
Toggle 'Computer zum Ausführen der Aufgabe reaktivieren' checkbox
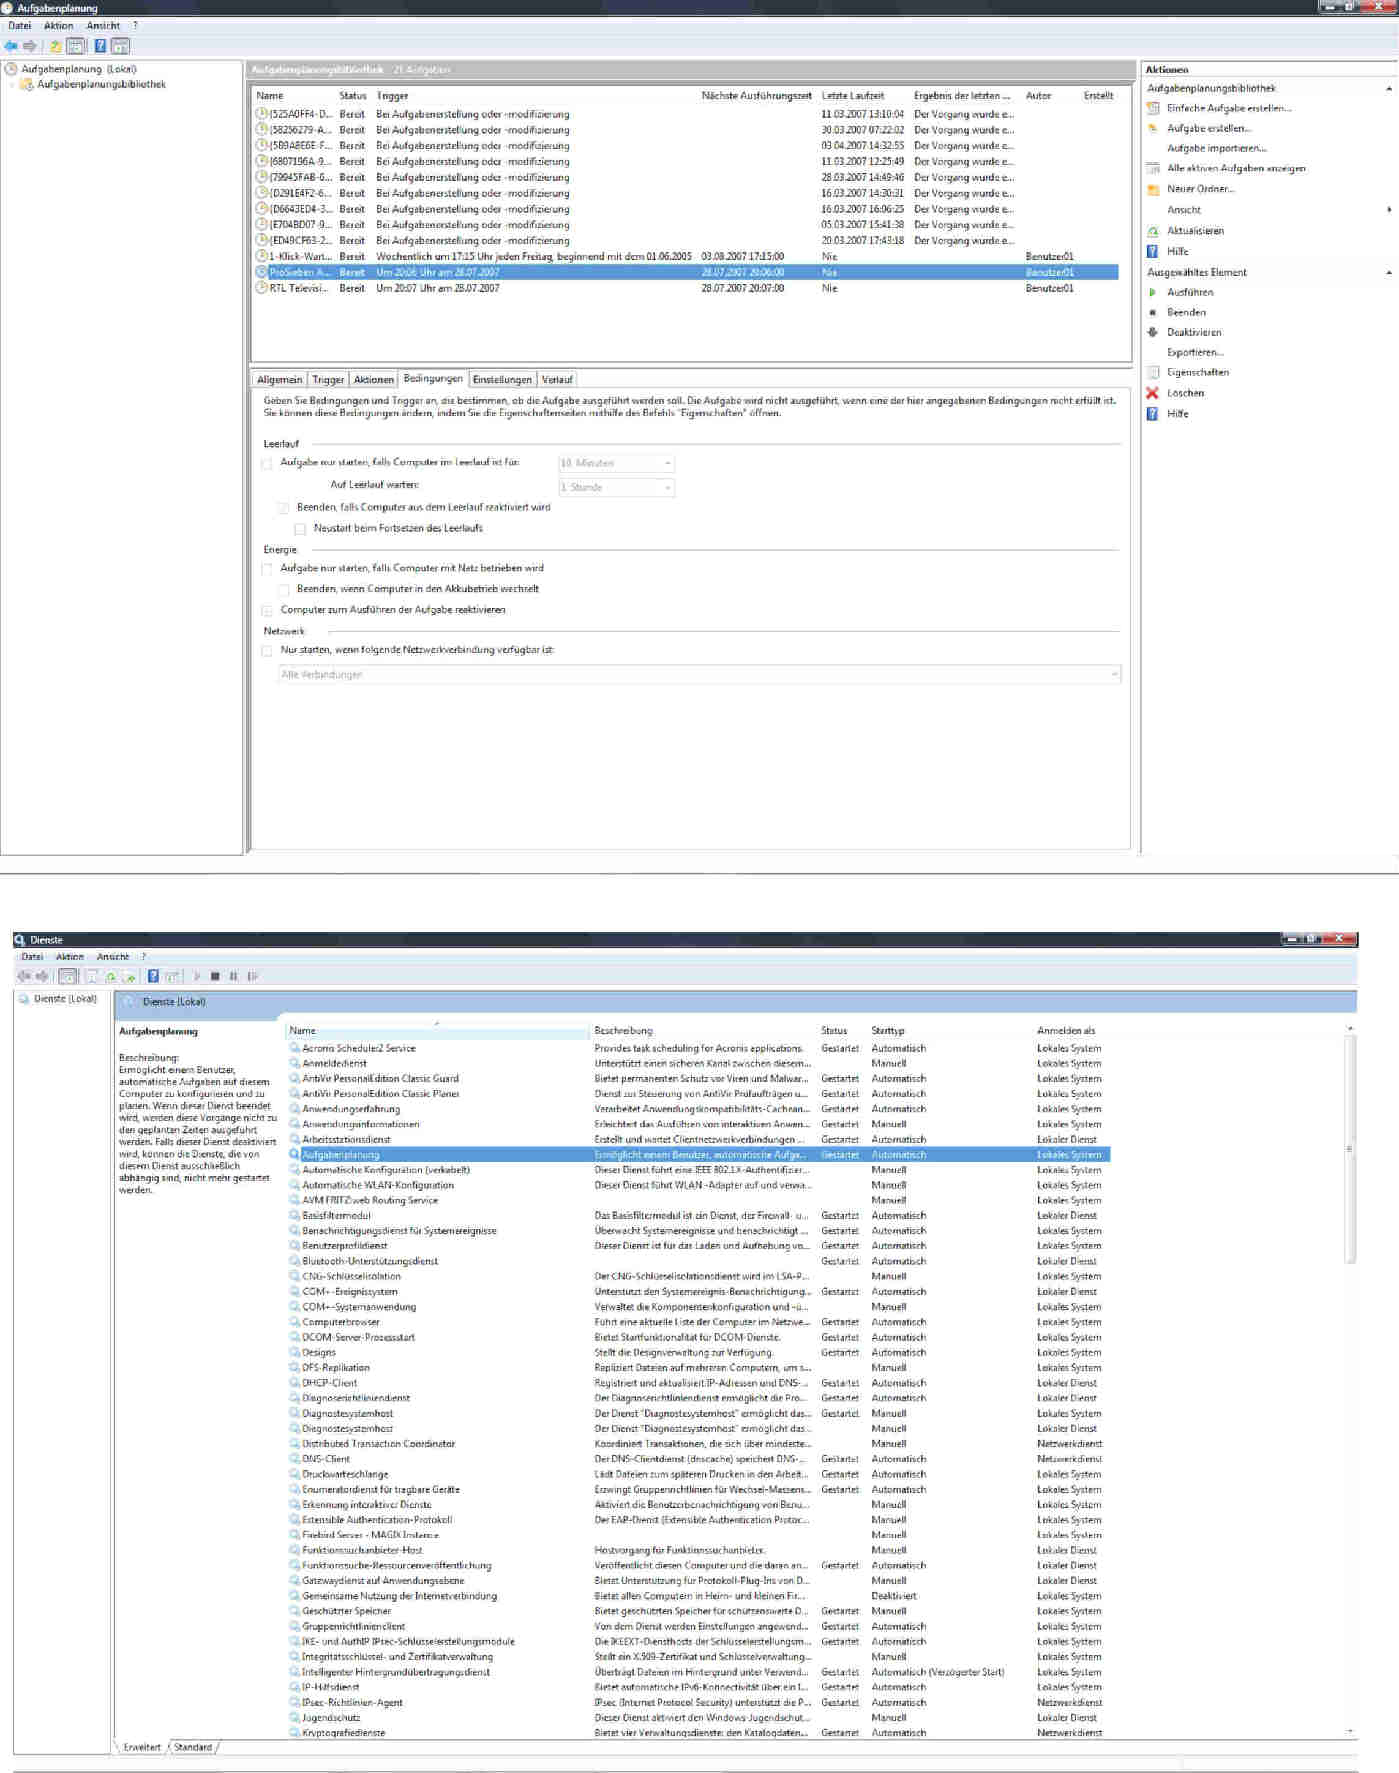(x=267, y=610)
